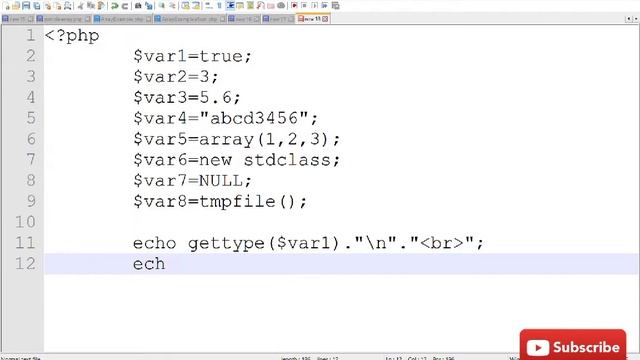Toggle the Function List panel icon
The height and width of the screenshot is (360, 640).
[260, 6]
